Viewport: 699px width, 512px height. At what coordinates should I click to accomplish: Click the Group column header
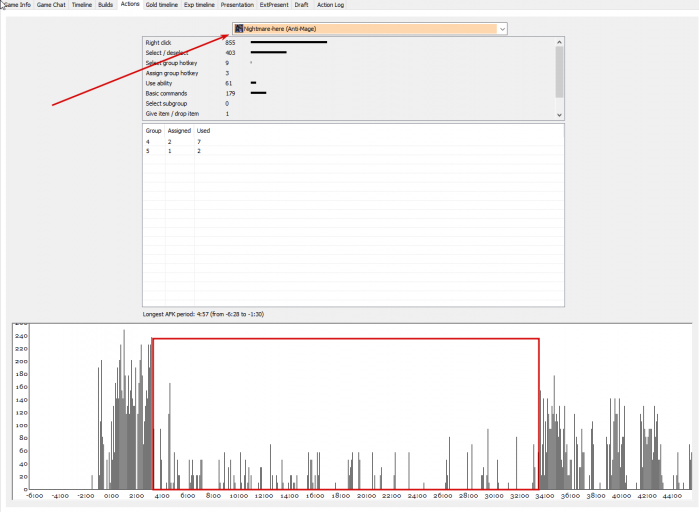pyautogui.click(x=154, y=131)
